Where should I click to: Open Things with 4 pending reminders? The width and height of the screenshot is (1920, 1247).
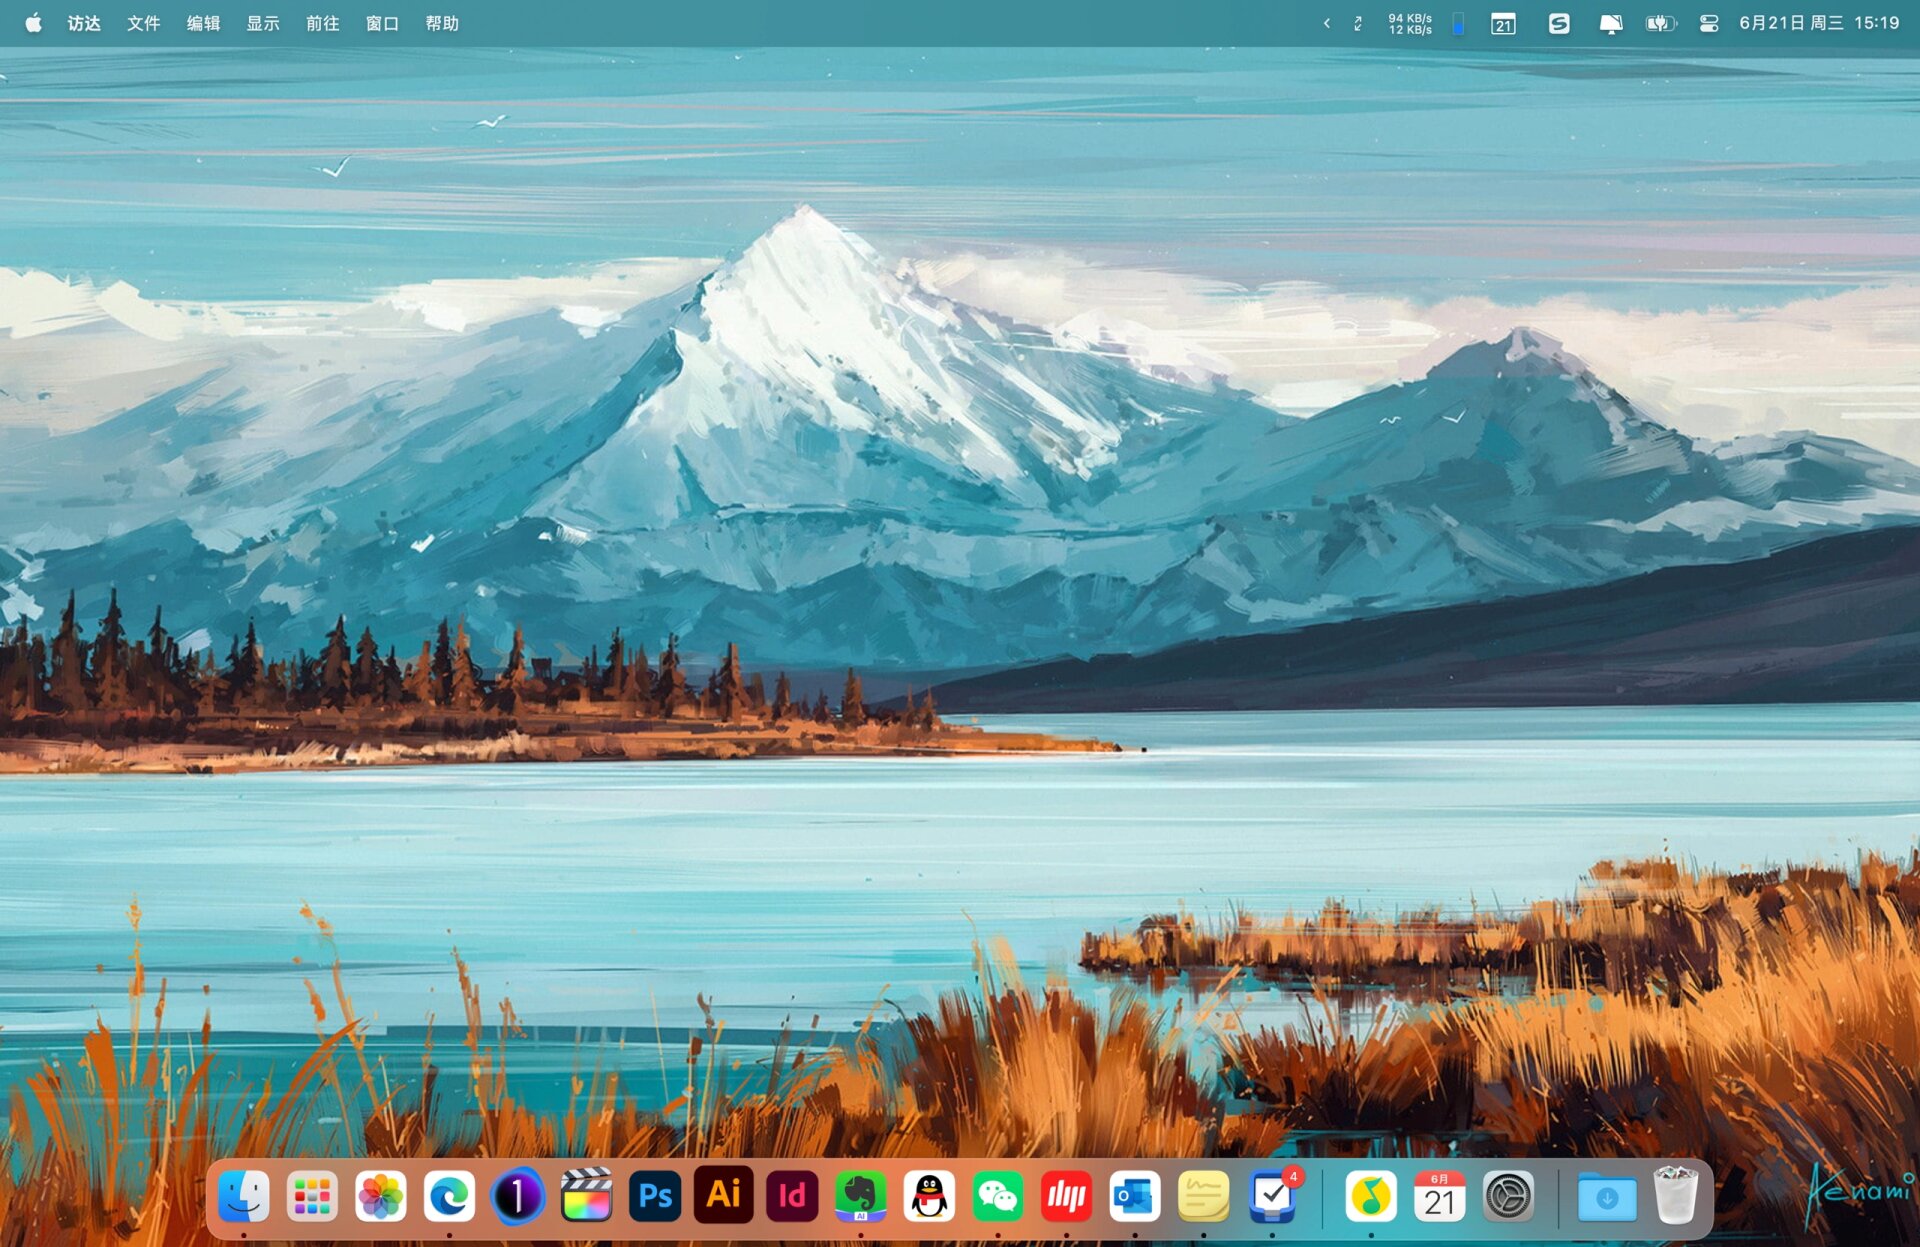pos(1272,1195)
